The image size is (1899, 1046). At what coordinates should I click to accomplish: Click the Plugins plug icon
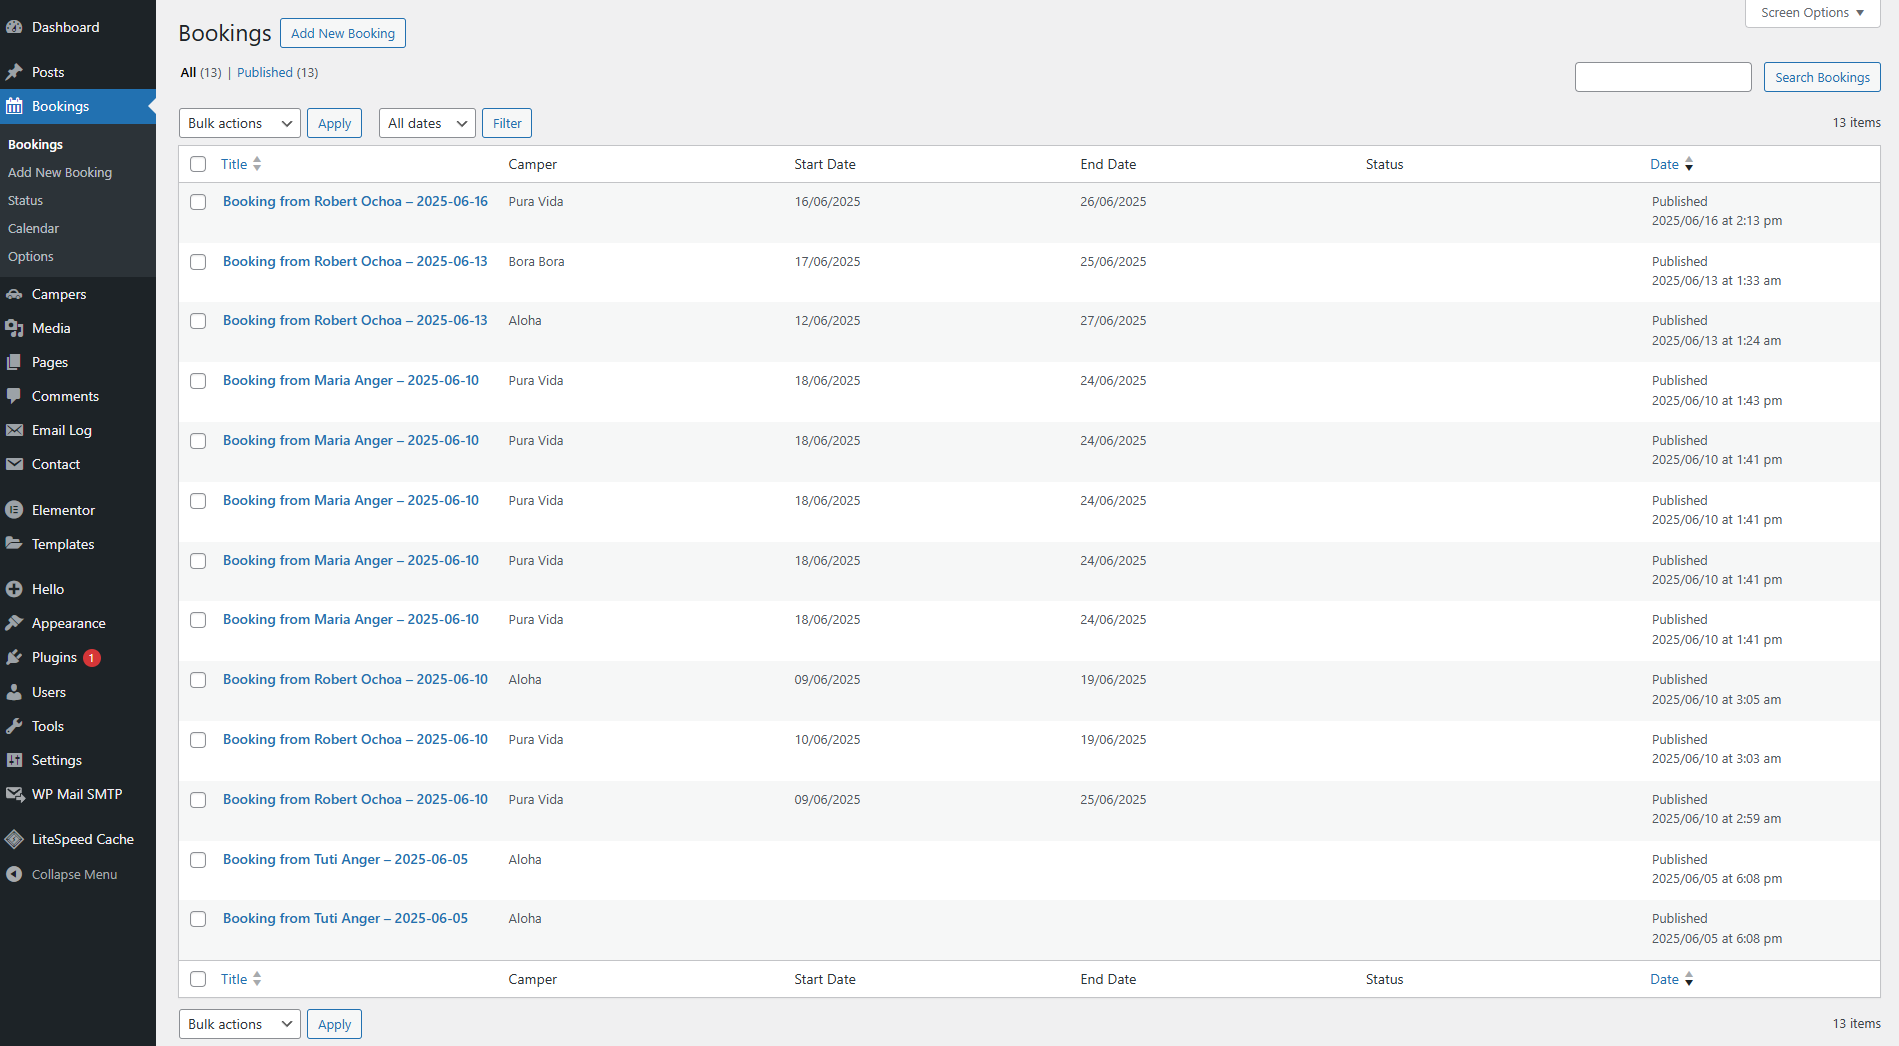(x=14, y=657)
